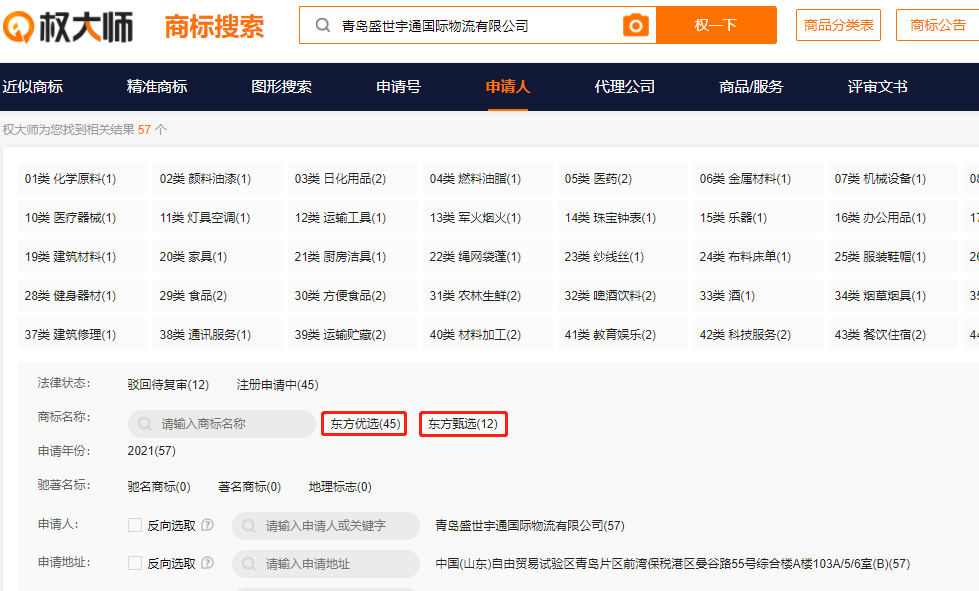The image size is (979, 591).
Task: Select category 33类 酒(1)
Action: (757, 295)
